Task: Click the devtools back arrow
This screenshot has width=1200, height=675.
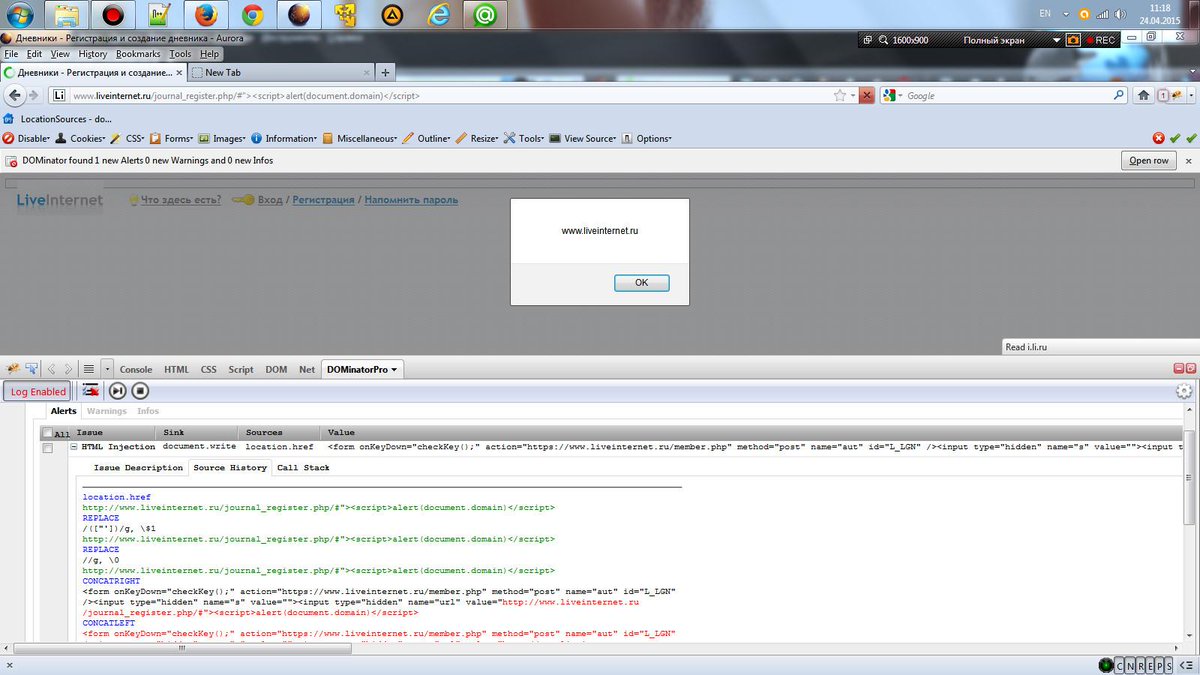Action: click(51, 369)
